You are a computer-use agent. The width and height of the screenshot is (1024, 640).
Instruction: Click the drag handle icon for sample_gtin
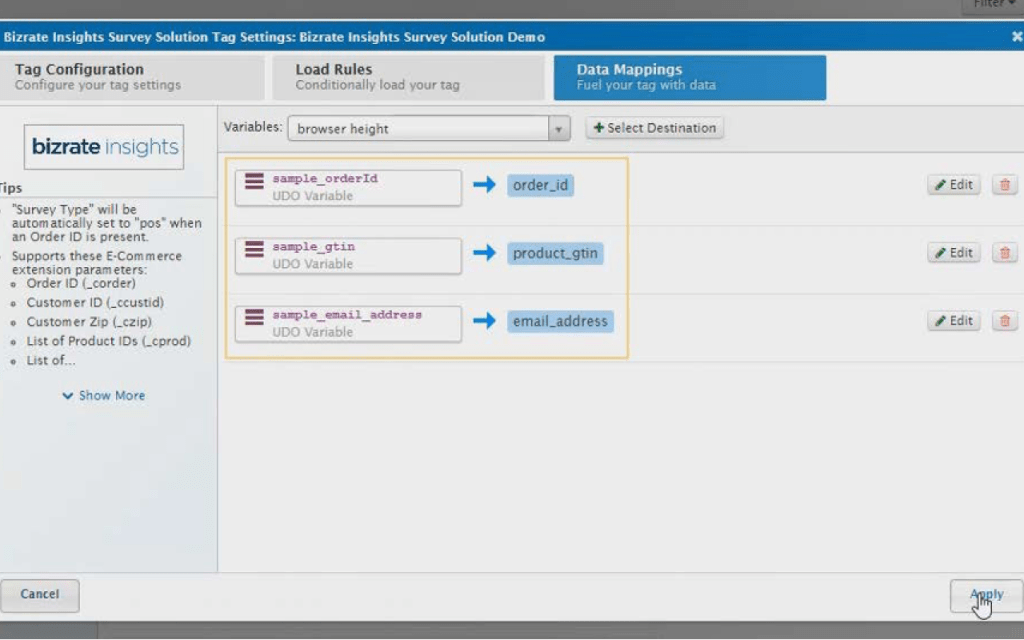[254, 249]
